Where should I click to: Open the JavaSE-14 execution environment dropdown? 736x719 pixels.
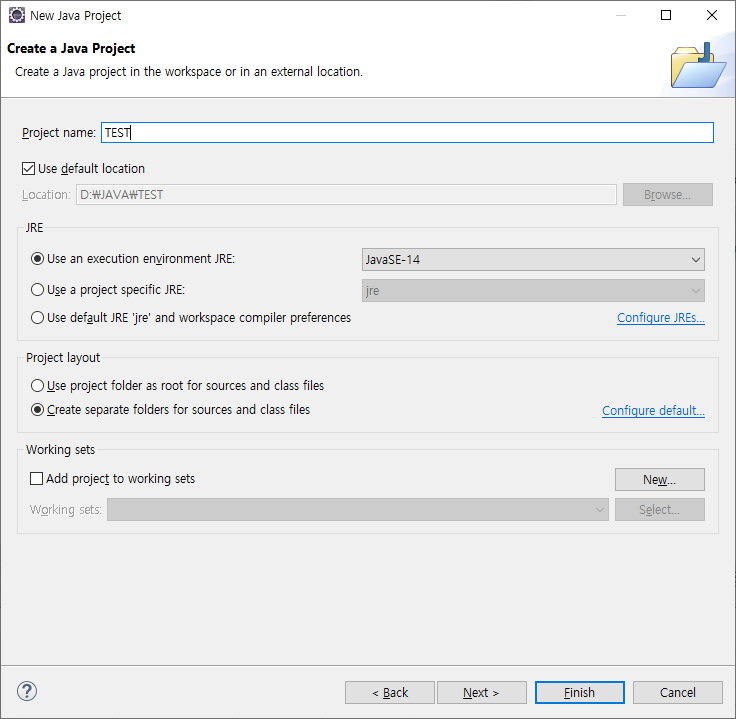click(x=533, y=260)
